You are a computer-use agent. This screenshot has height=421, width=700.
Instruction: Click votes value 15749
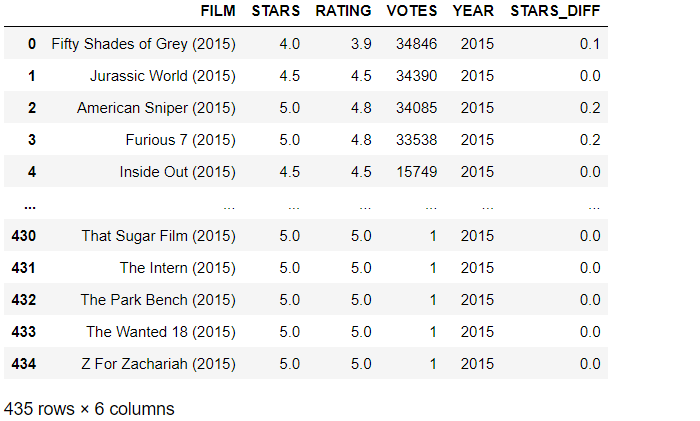tap(417, 172)
